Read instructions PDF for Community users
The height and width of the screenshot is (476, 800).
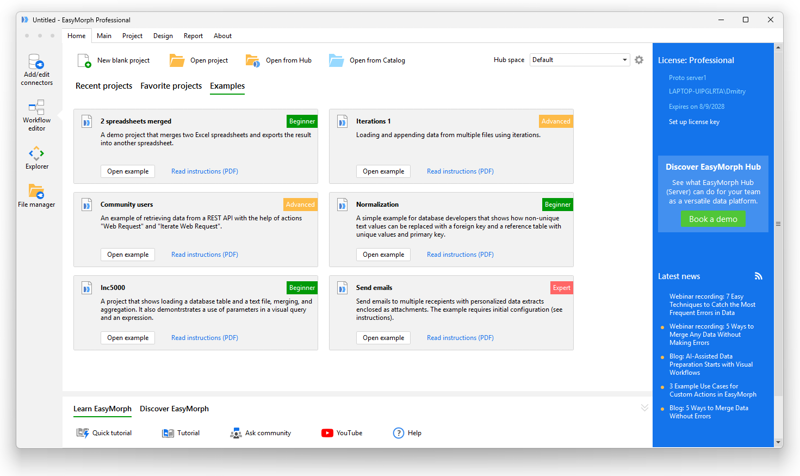[x=205, y=255]
